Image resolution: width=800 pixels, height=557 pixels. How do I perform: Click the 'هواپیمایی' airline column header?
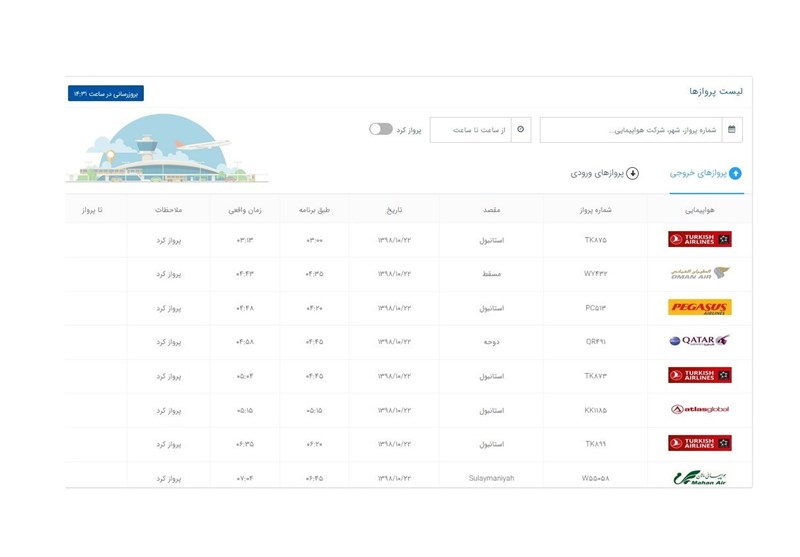699,210
